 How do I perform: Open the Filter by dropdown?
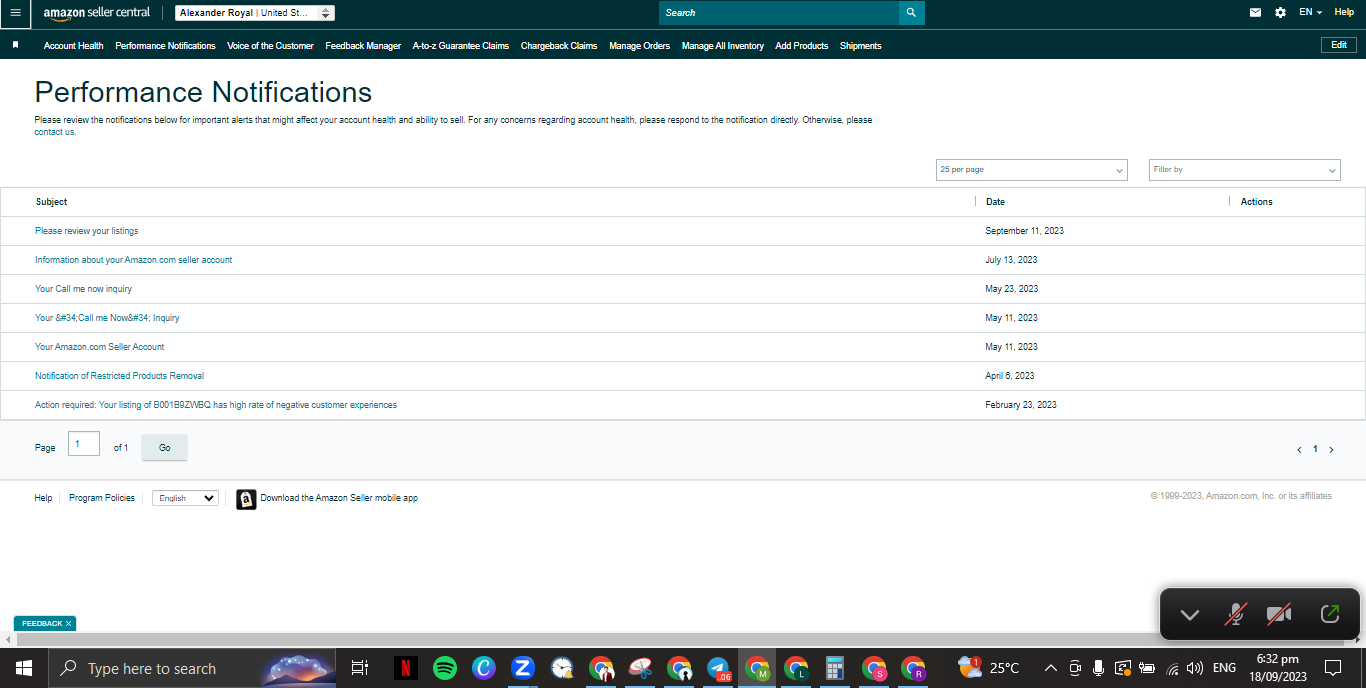click(x=1244, y=170)
